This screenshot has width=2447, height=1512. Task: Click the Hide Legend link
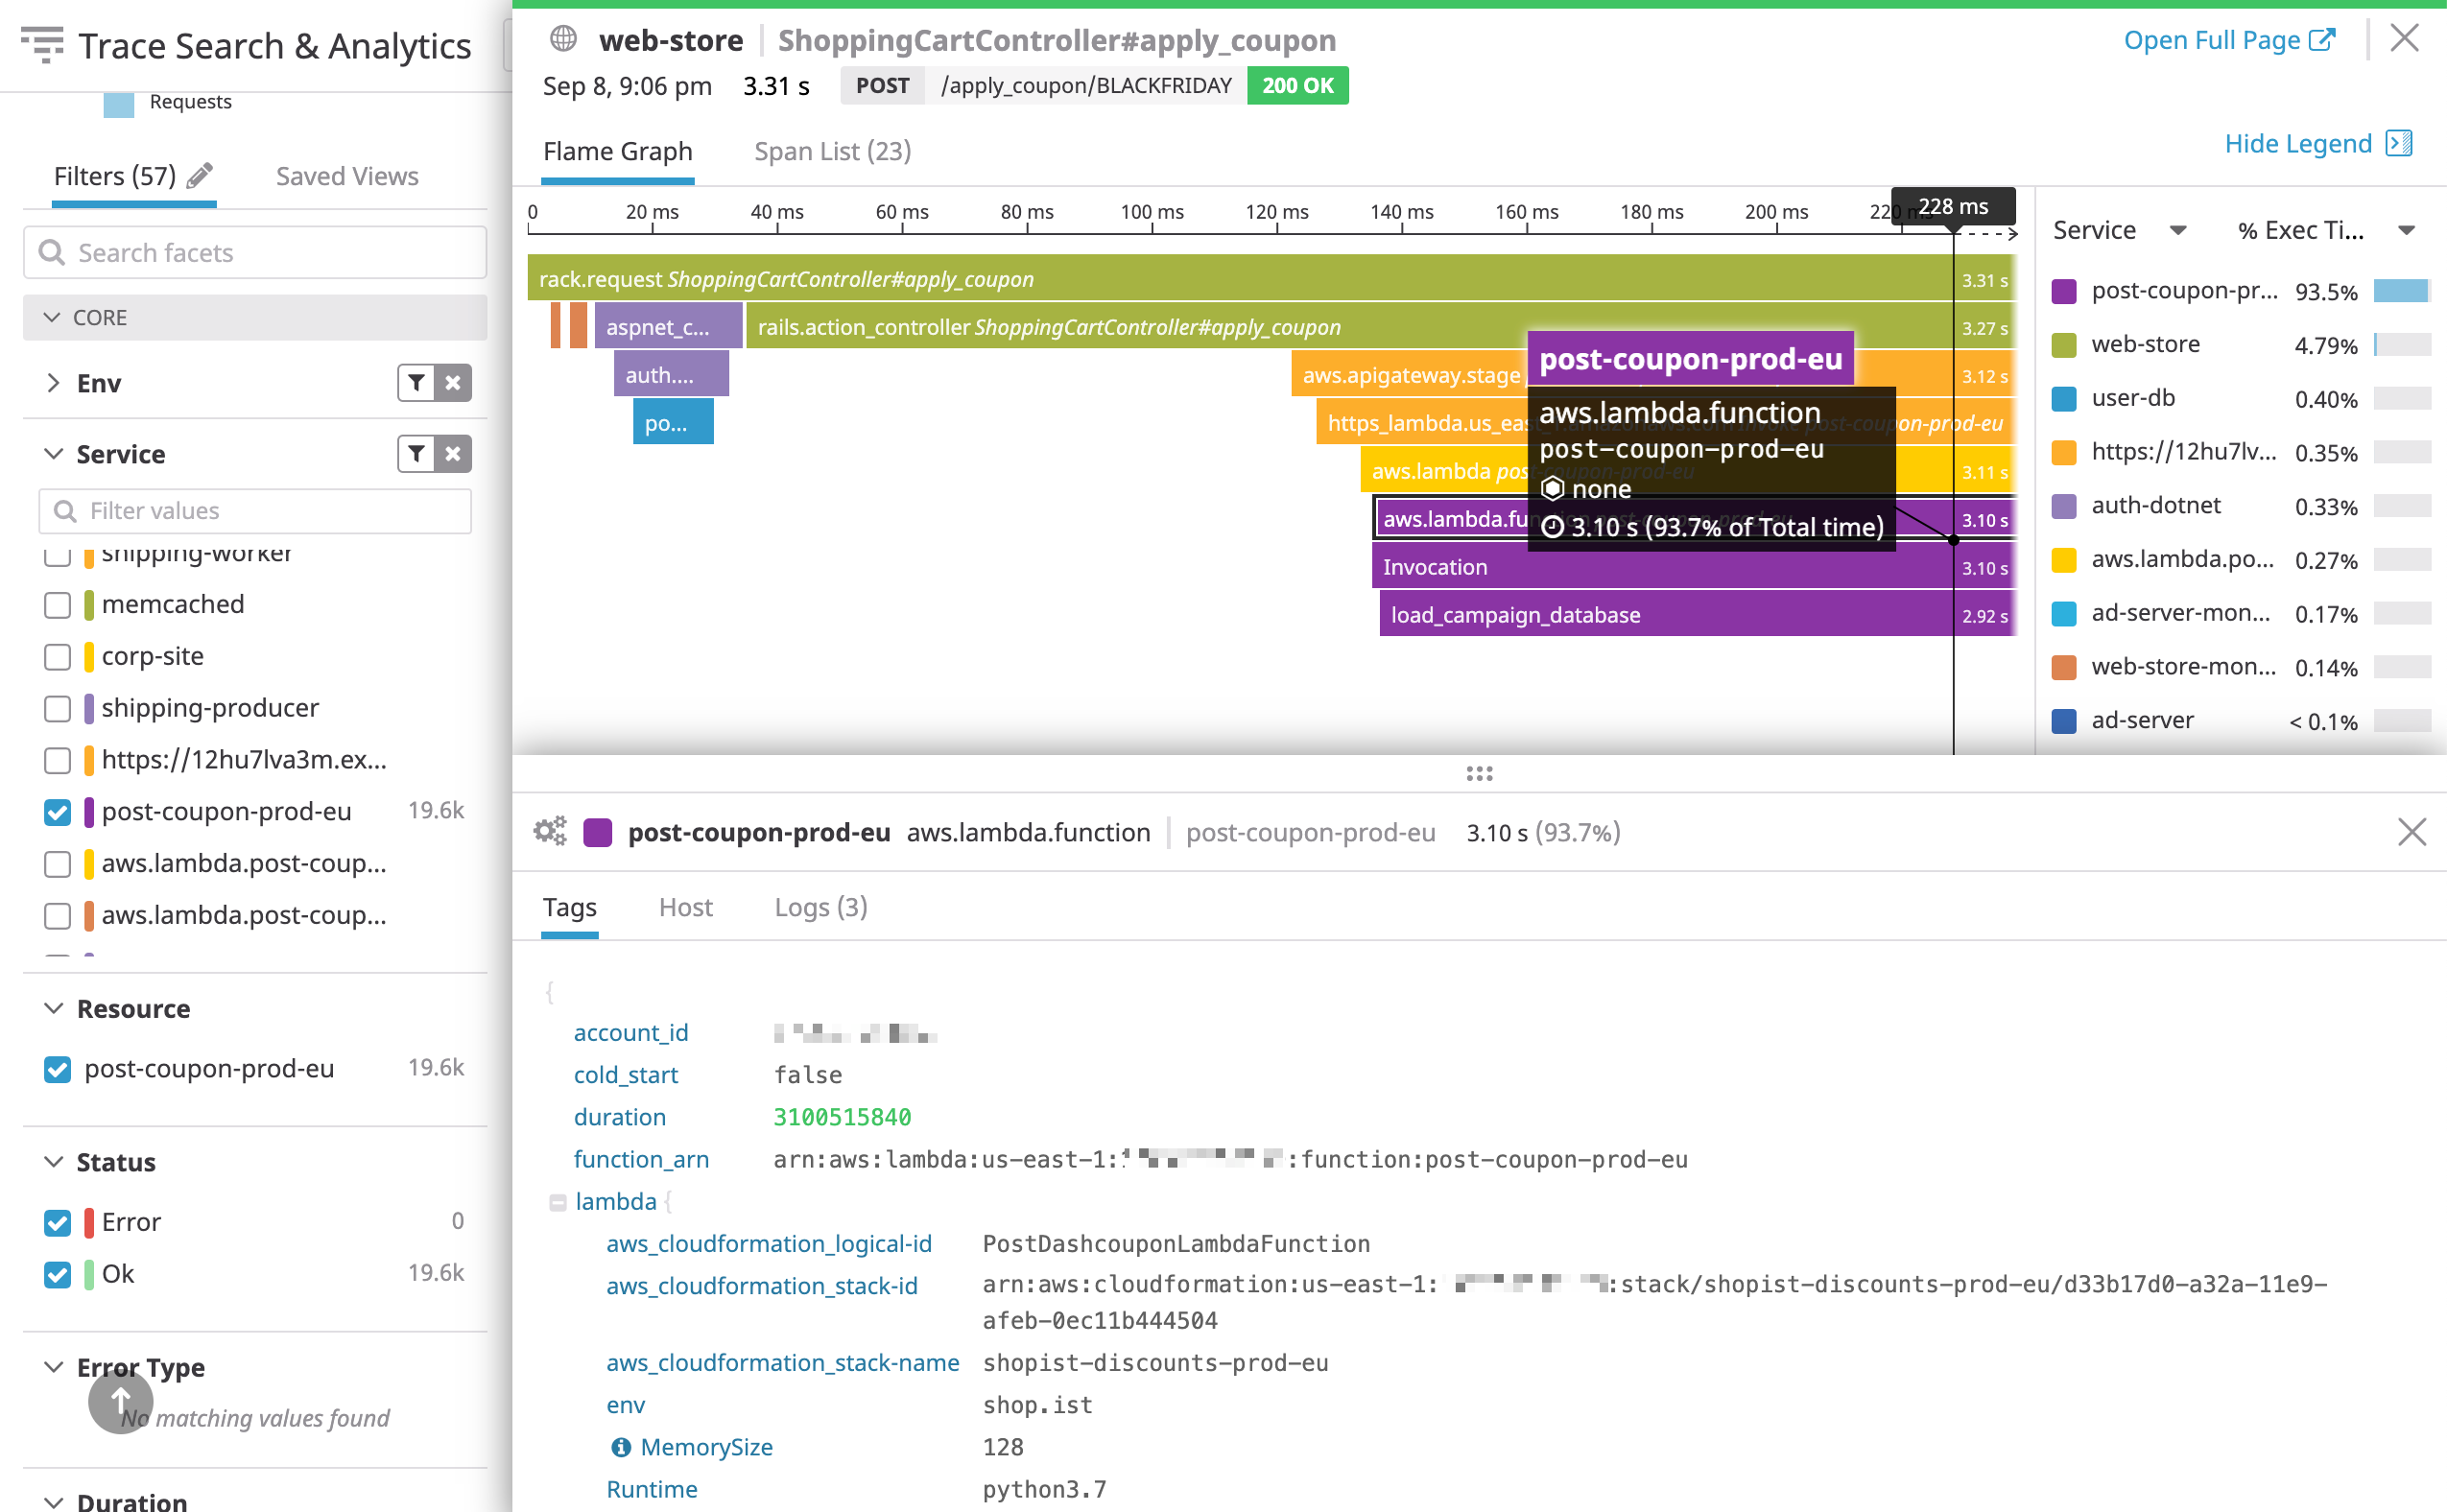point(2298,143)
